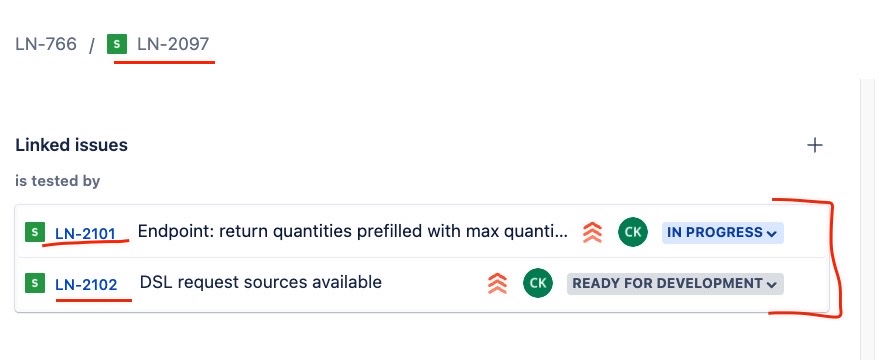Open parent issue LN-766 in breadcrumb
This screenshot has width=882, height=360.
(46, 44)
